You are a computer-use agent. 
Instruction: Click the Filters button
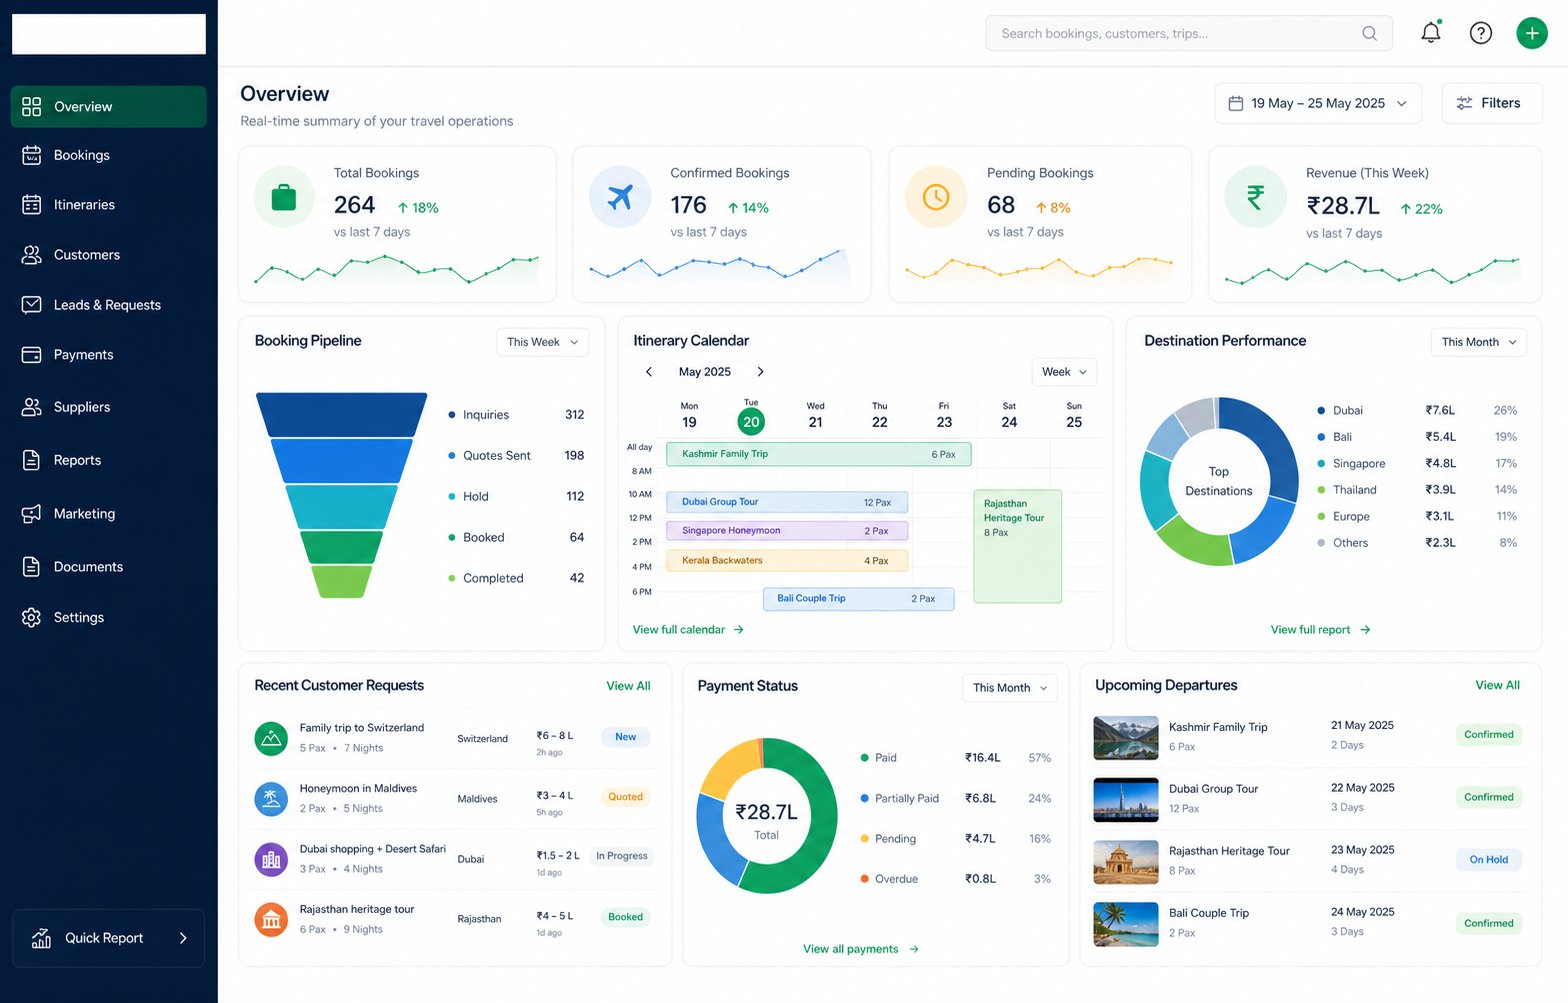[x=1492, y=103]
